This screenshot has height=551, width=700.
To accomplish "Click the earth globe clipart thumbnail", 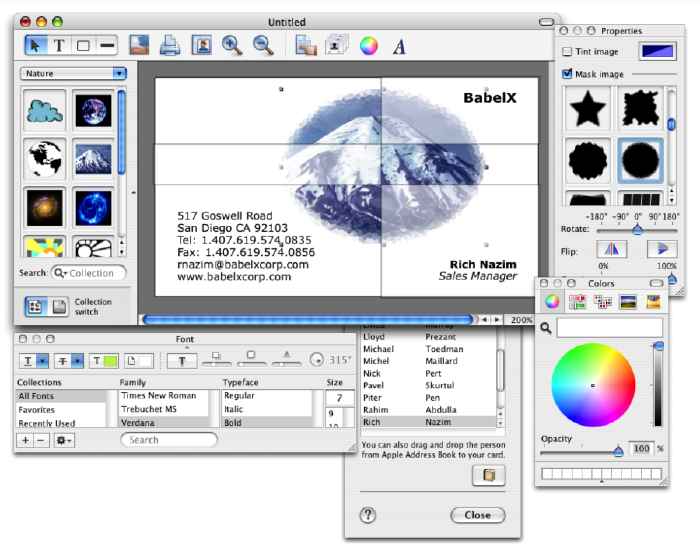I will [92, 111].
